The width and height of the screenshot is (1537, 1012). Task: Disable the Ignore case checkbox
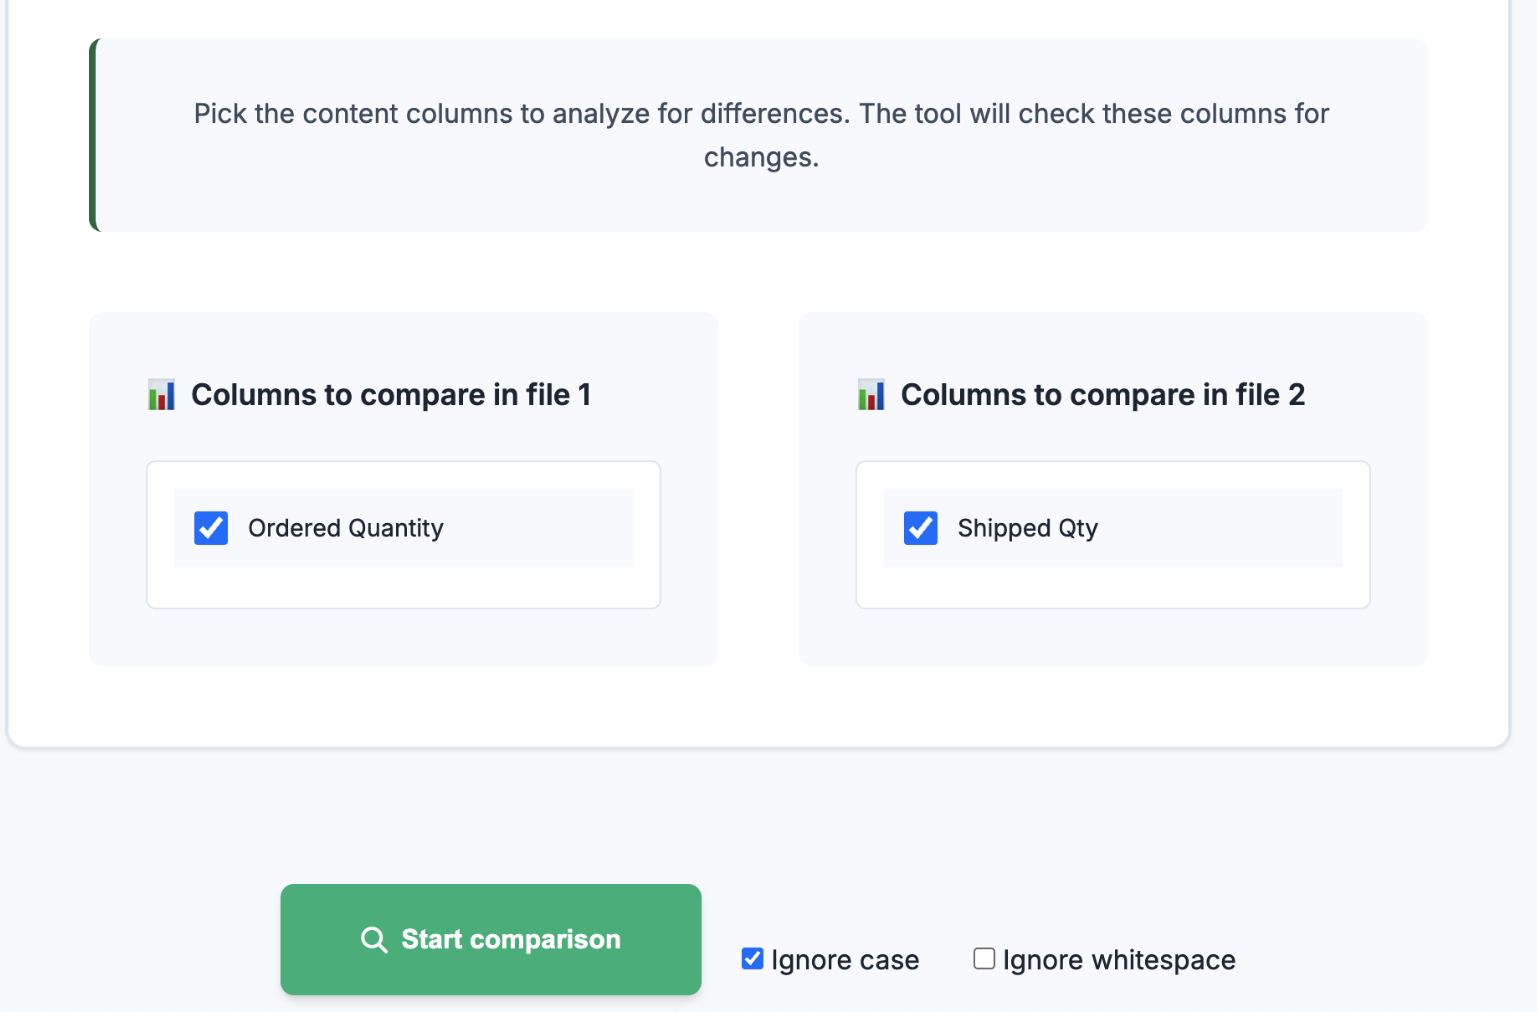[x=752, y=959]
